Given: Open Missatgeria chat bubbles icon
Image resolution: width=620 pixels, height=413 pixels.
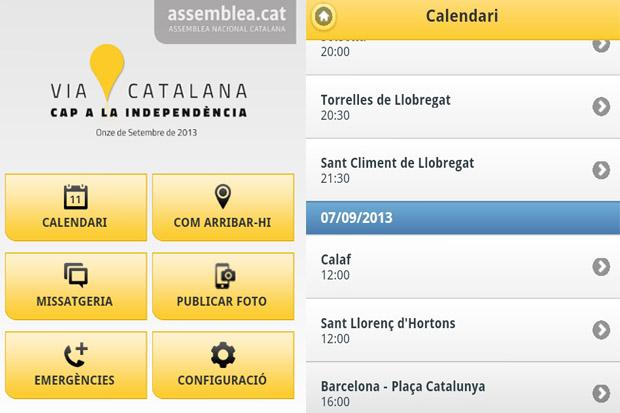Looking at the screenshot, I should coord(76,275).
